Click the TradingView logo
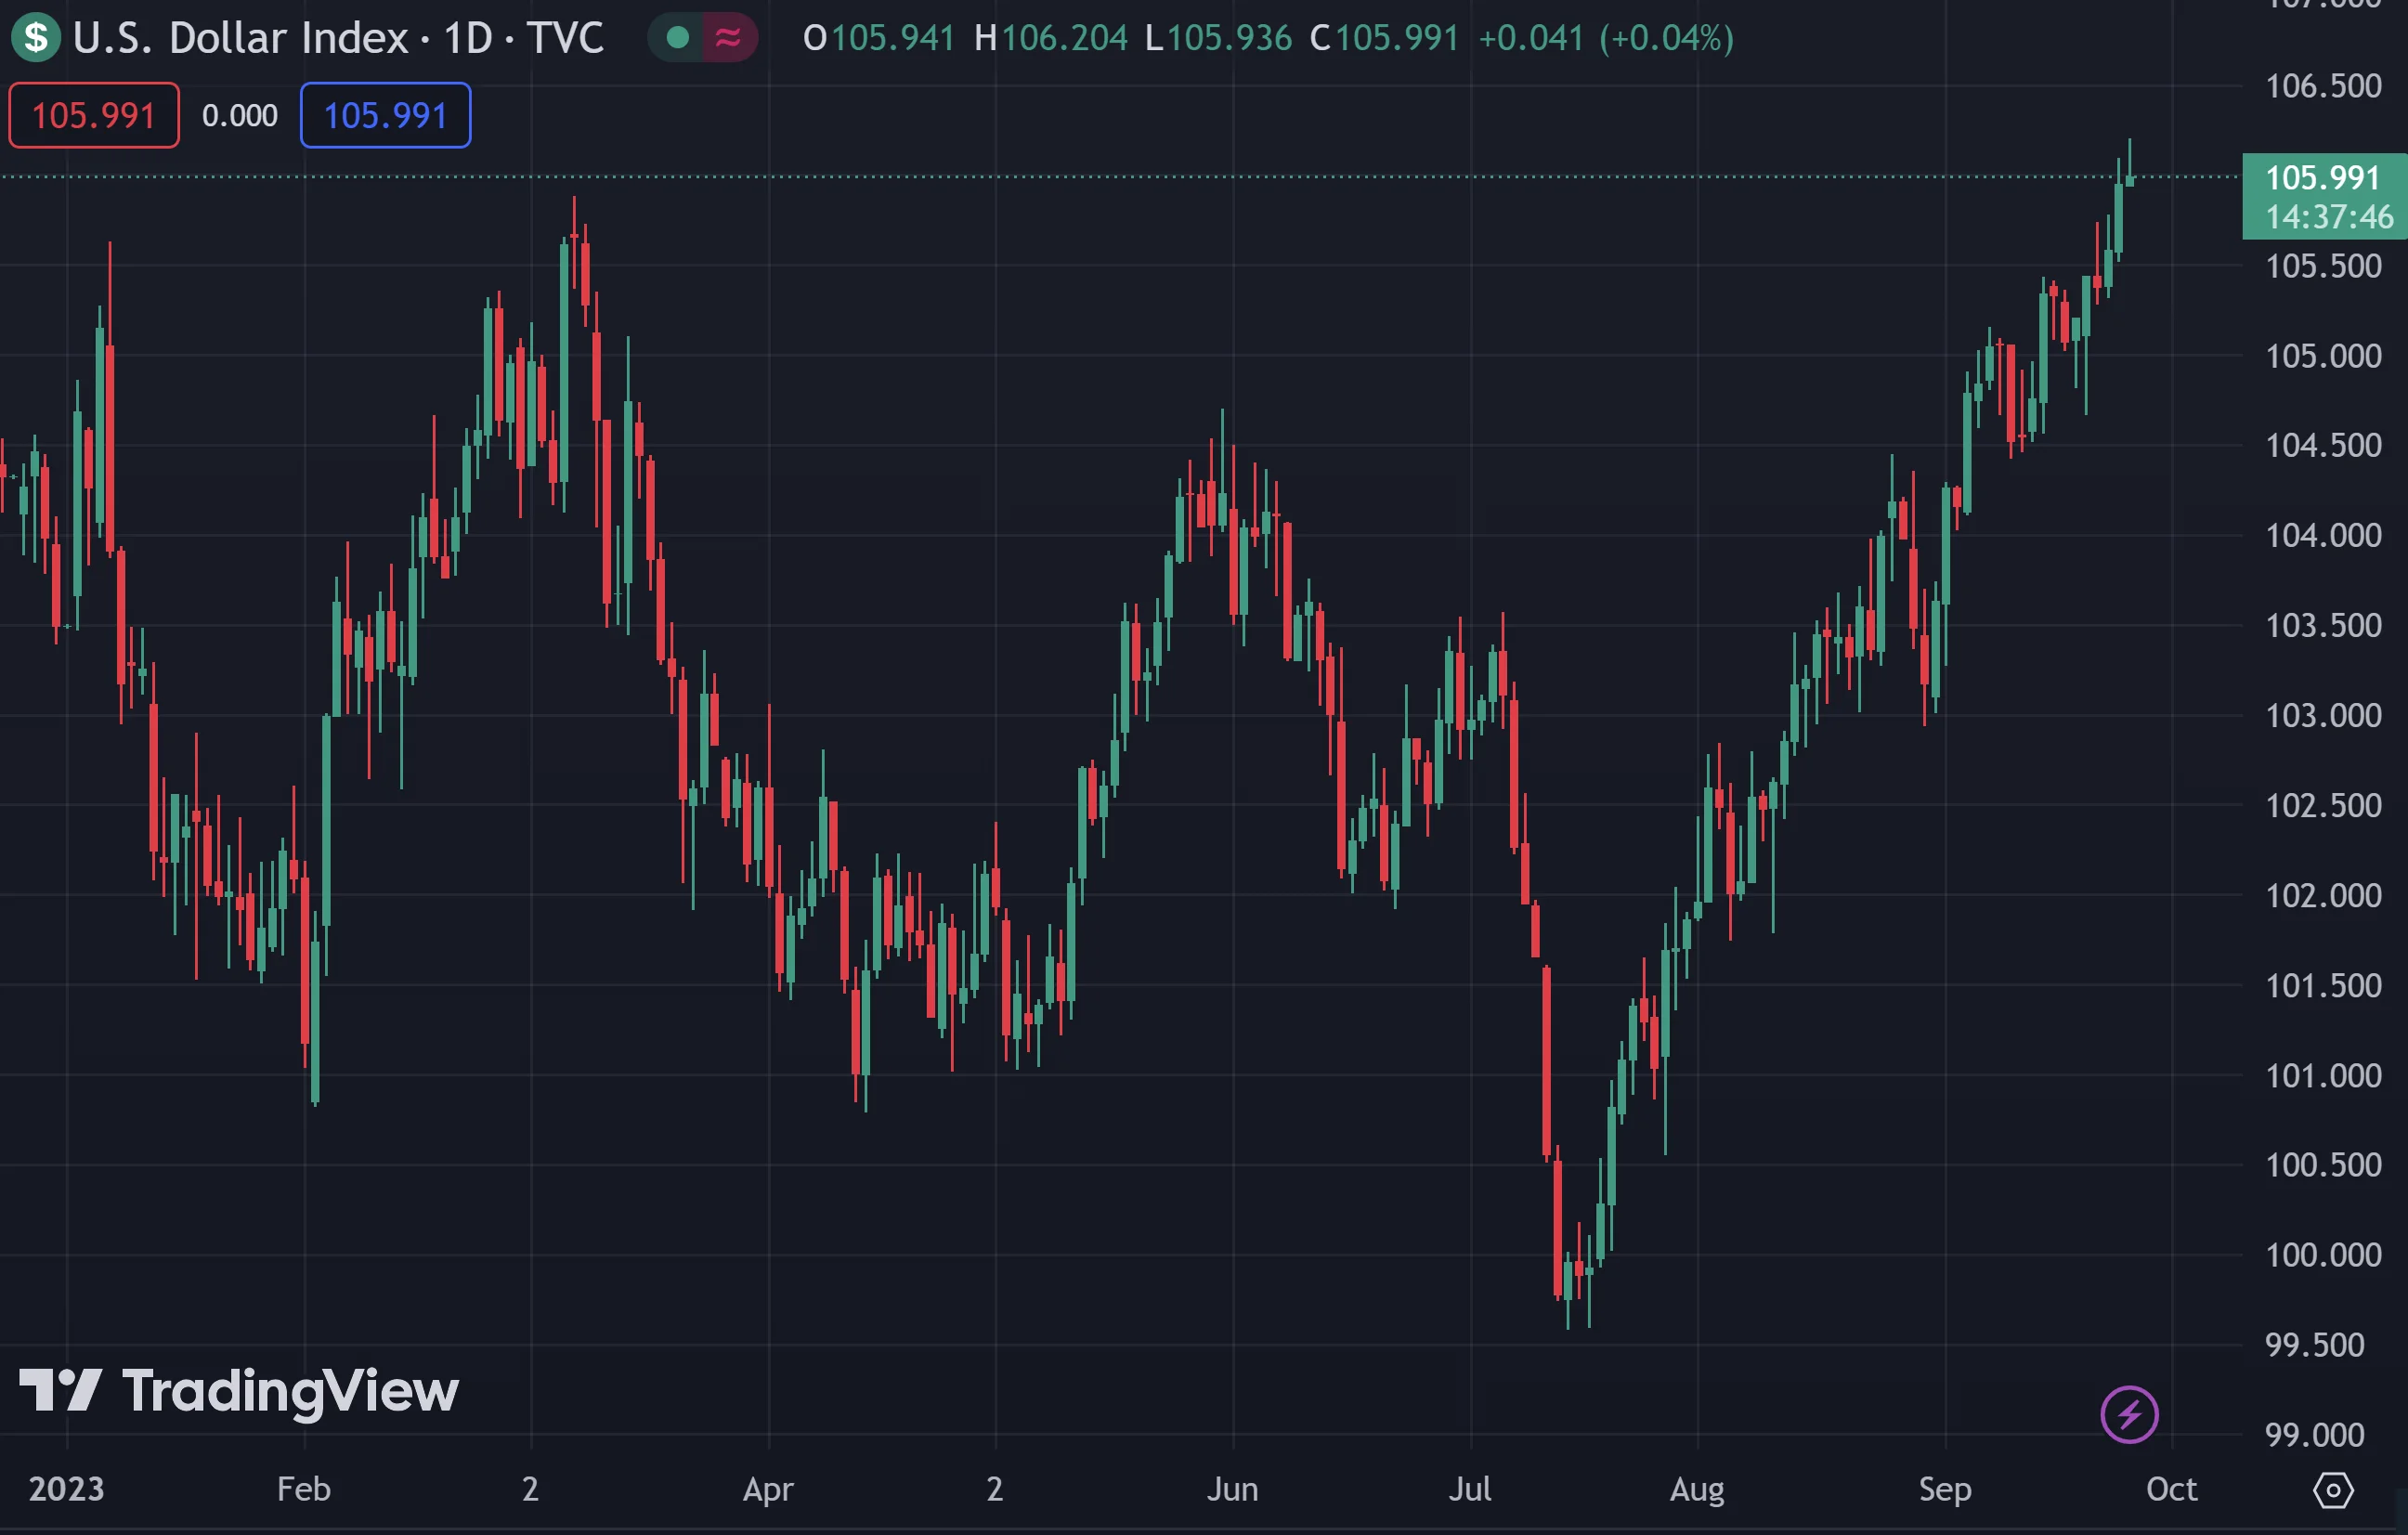Viewport: 2408px width, 1535px height. point(238,1391)
